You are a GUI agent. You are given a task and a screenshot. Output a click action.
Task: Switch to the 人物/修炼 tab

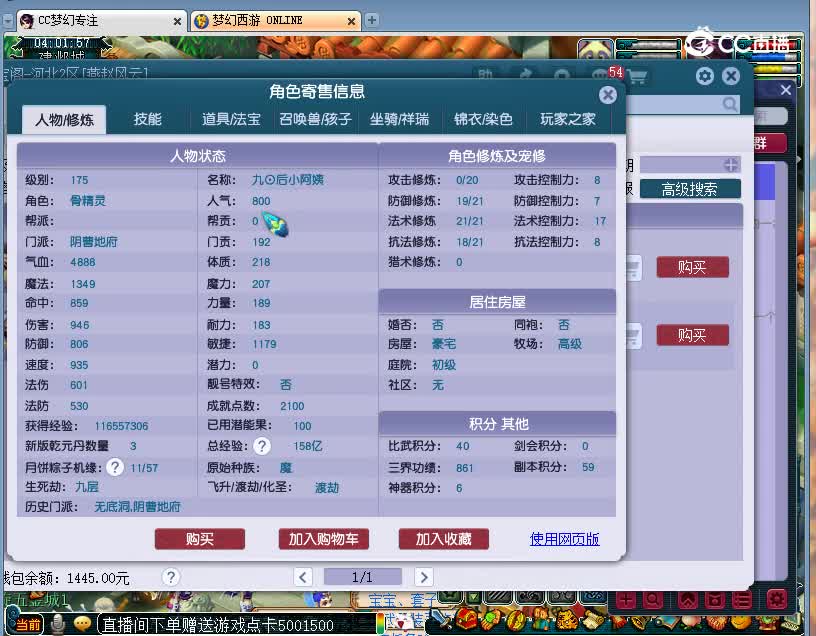point(65,120)
